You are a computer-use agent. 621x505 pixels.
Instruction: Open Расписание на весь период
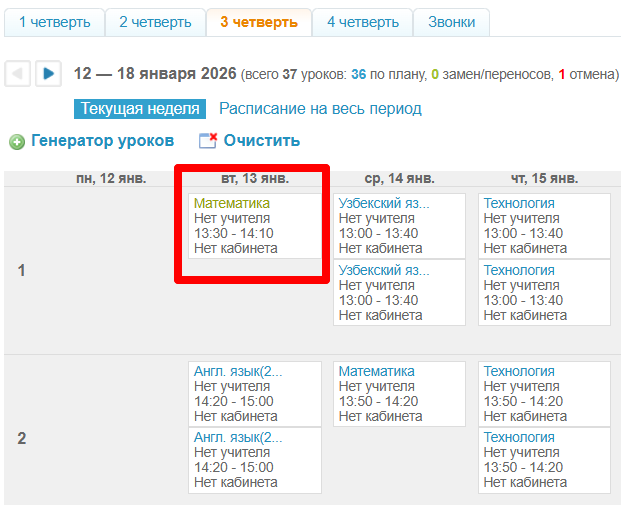pos(320,109)
